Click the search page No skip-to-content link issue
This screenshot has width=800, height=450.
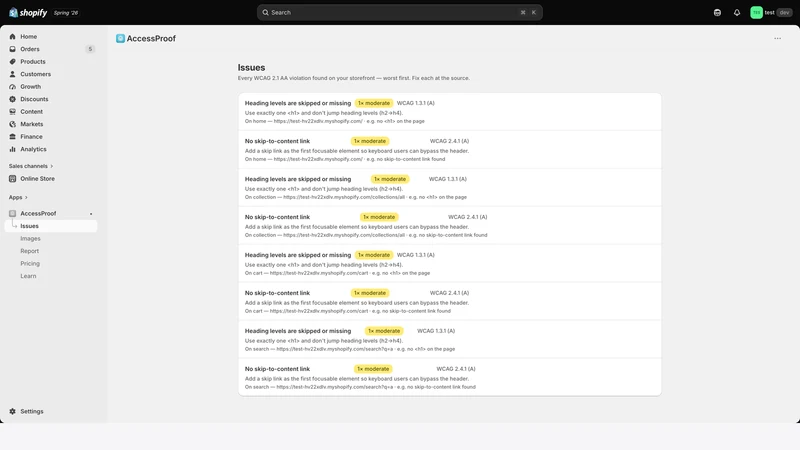point(277,369)
